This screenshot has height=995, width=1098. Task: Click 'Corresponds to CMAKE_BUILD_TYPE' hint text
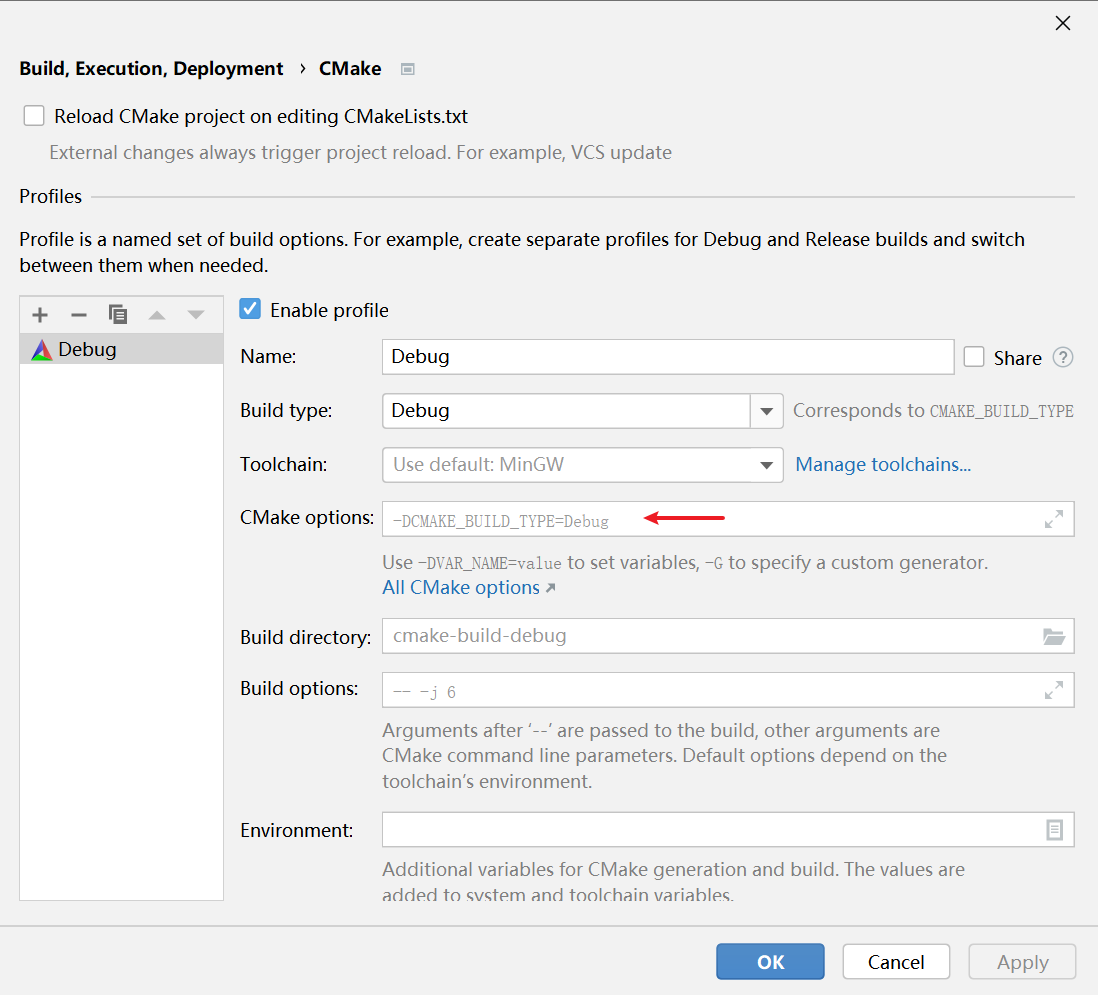pos(933,410)
